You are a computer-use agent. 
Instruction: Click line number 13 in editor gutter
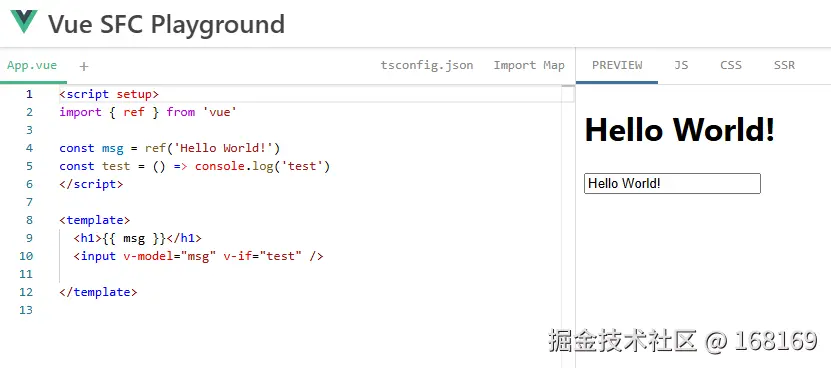pyautogui.click(x=26, y=311)
